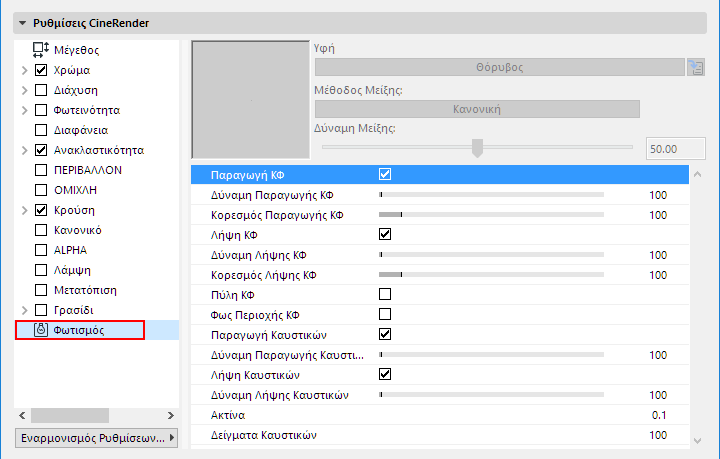This screenshot has width=720, height=459.
Task: Expand the Γρασίδι channel arrow
Action: pyautogui.click(x=24, y=310)
